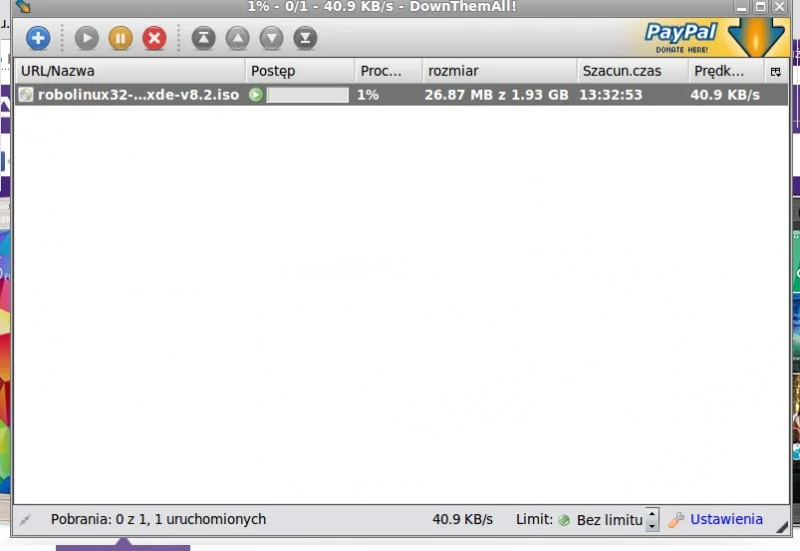The image size is (800, 551).
Task: Open Ustawienia settings link
Action: [727, 519]
